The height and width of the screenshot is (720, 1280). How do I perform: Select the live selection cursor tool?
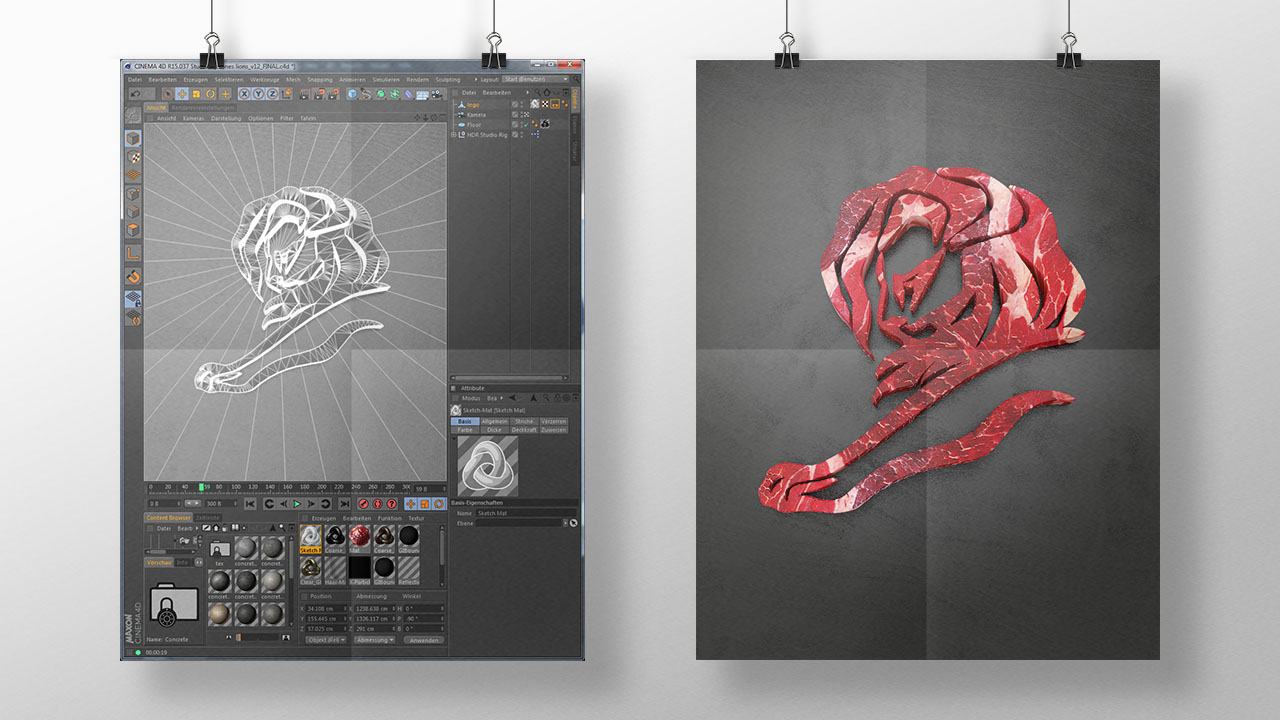coord(168,94)
